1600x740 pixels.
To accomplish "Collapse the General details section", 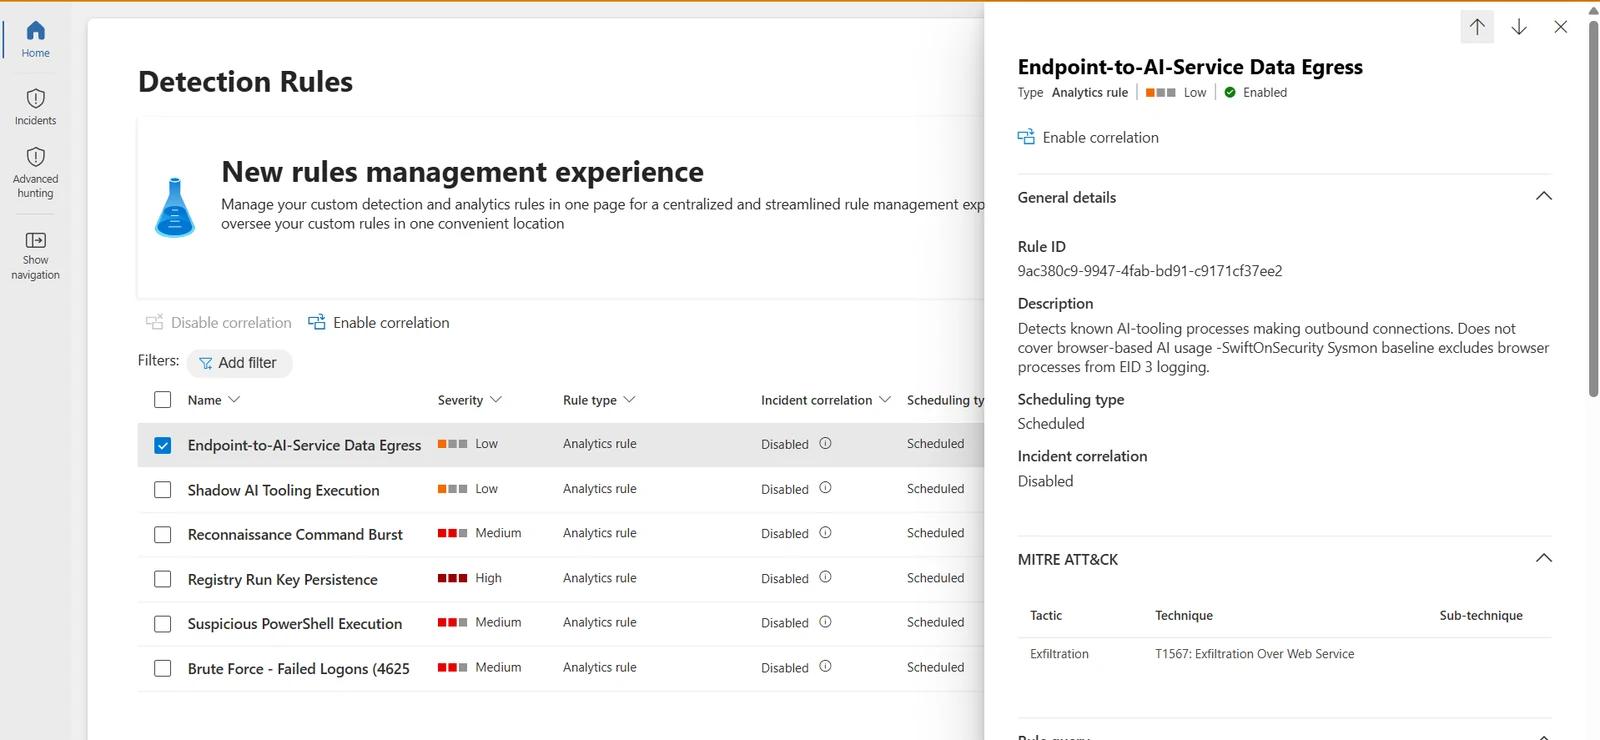I will (x=1544, y=197).
